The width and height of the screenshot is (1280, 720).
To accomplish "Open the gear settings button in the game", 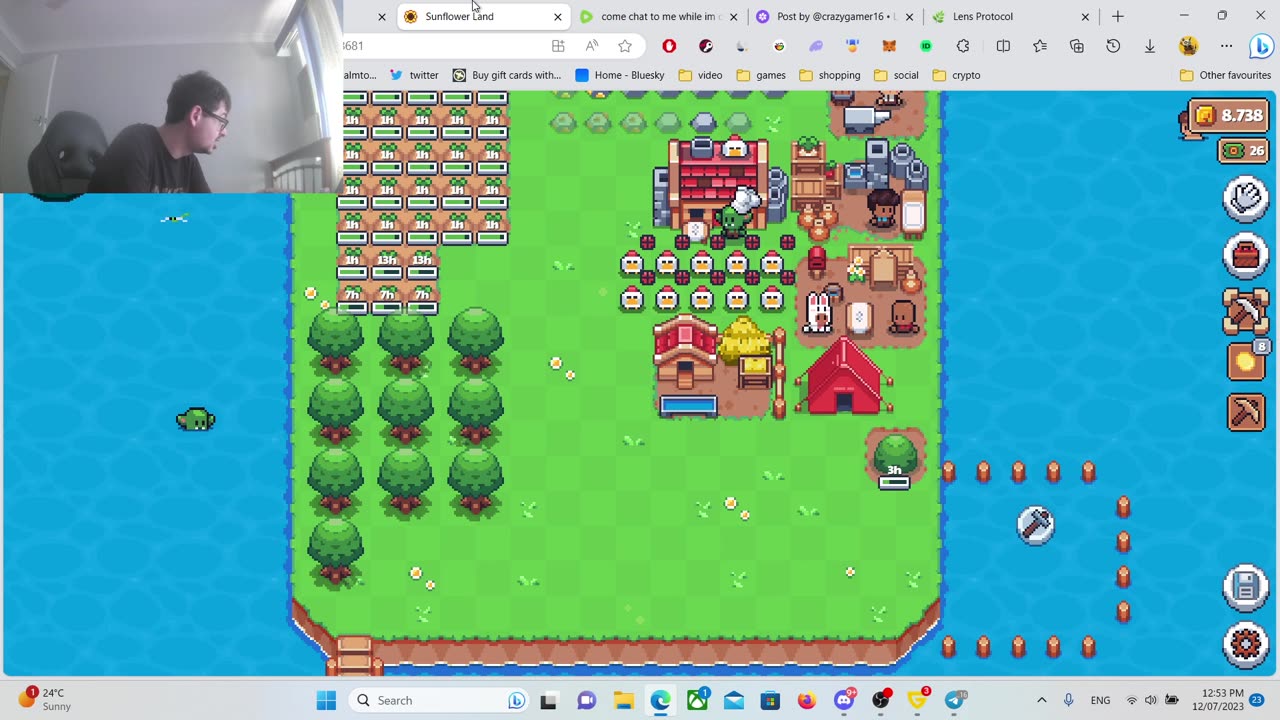I will coord(1246,643).
